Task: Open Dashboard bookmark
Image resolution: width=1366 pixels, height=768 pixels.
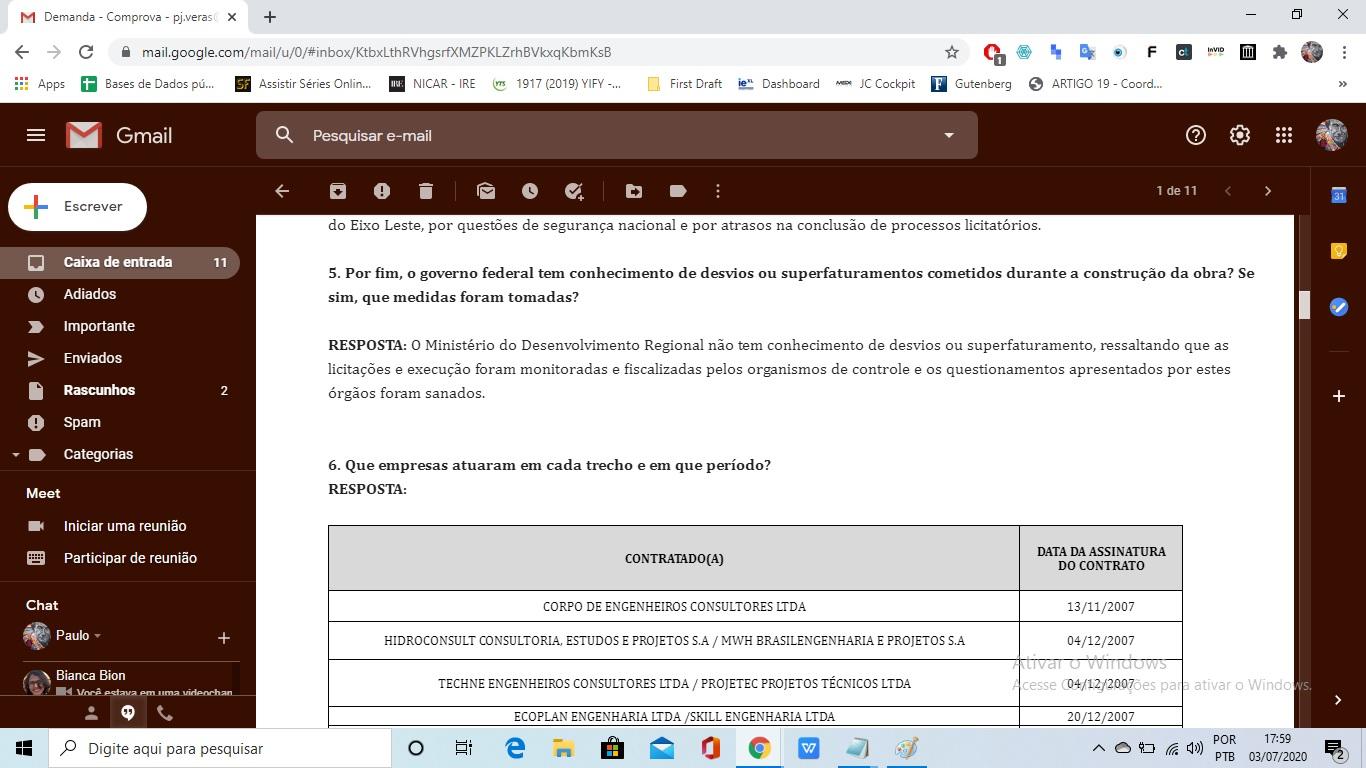Action: (x=779, y=84)
